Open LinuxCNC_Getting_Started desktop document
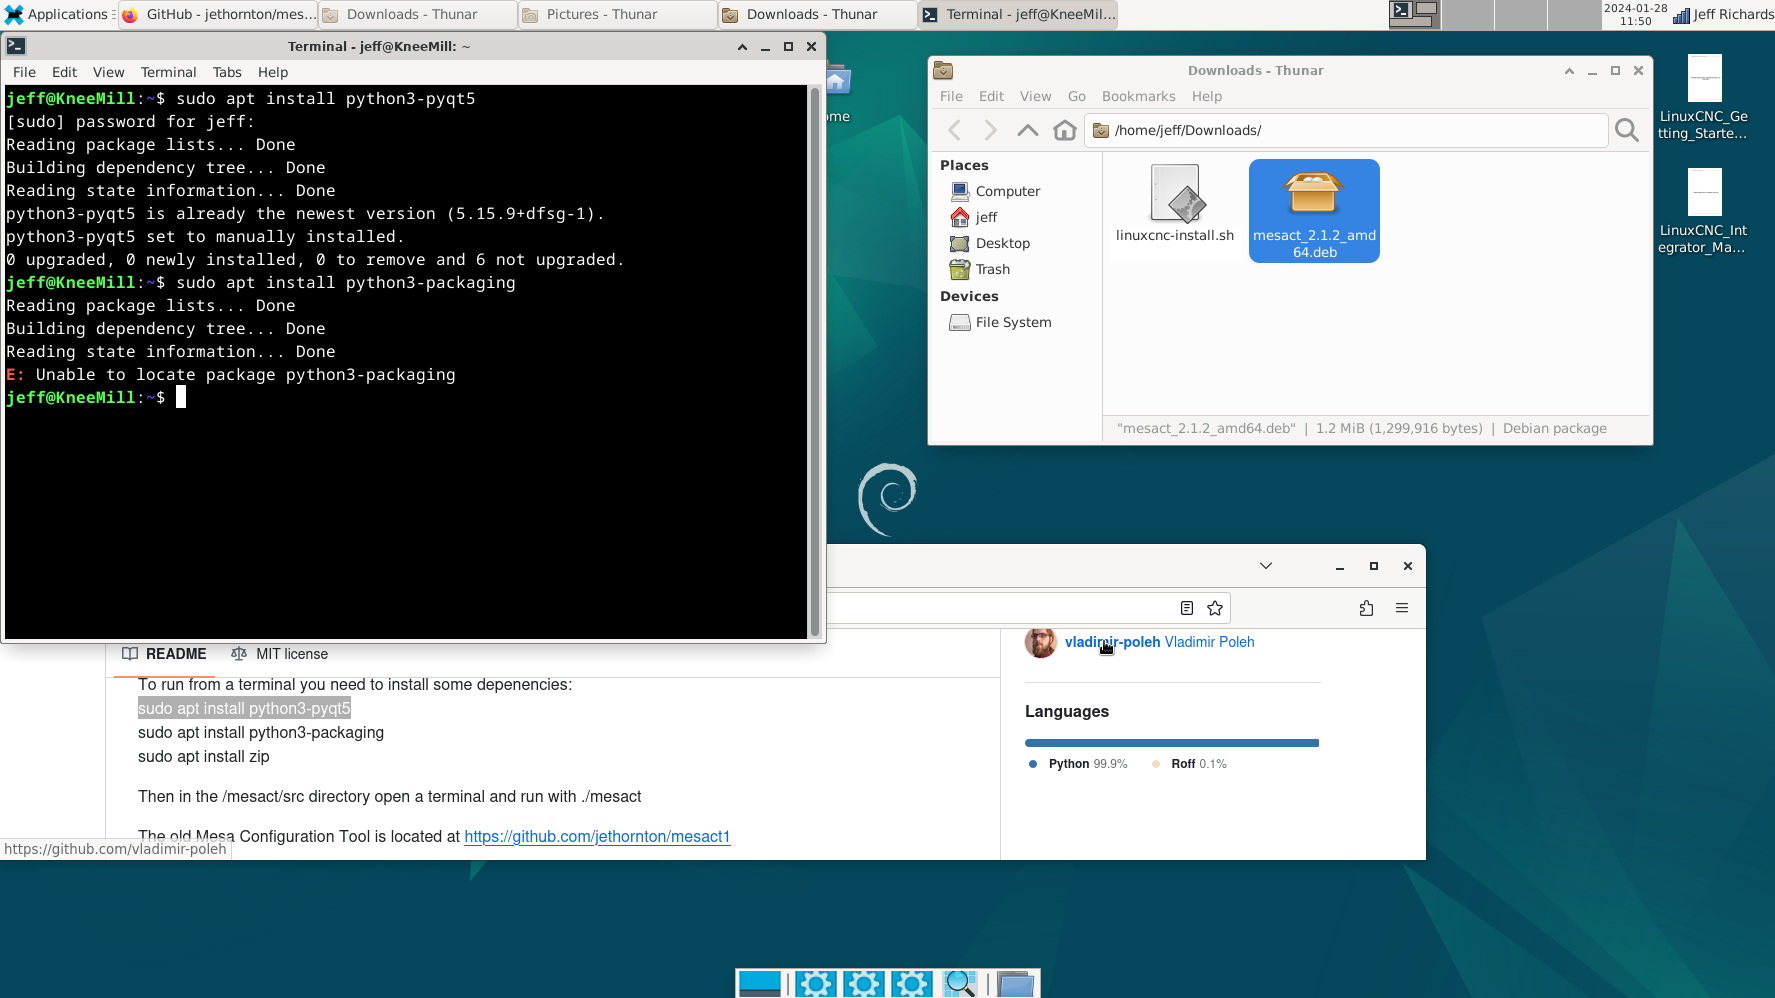This screenshot has width=1775, height=998. 1704,98
